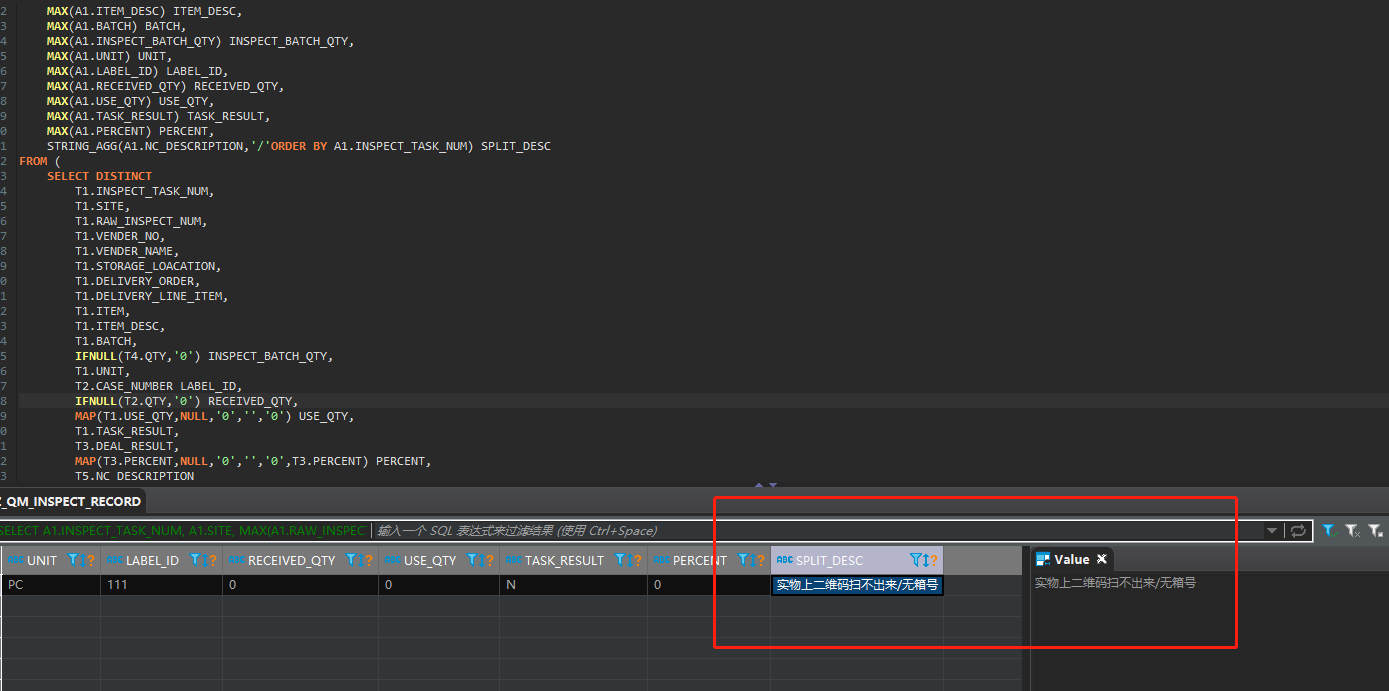Click the ABC type icon on SPLIT_DESC header
1389x691 pixels.
786,560
